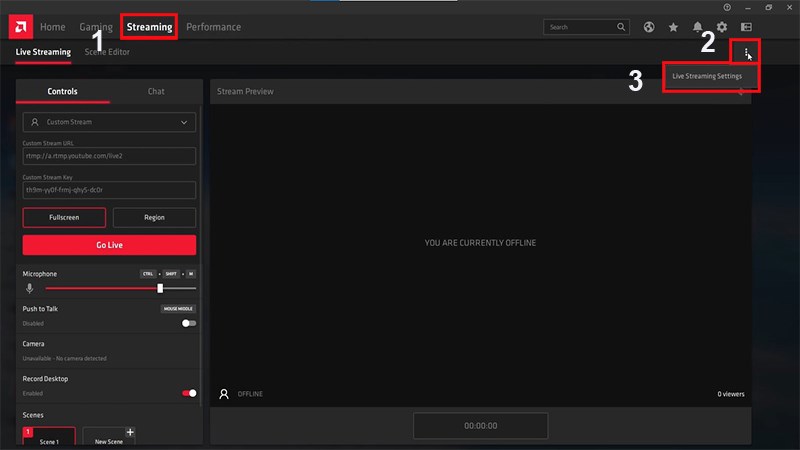Click the offline user profile icon

pos(224,394)
